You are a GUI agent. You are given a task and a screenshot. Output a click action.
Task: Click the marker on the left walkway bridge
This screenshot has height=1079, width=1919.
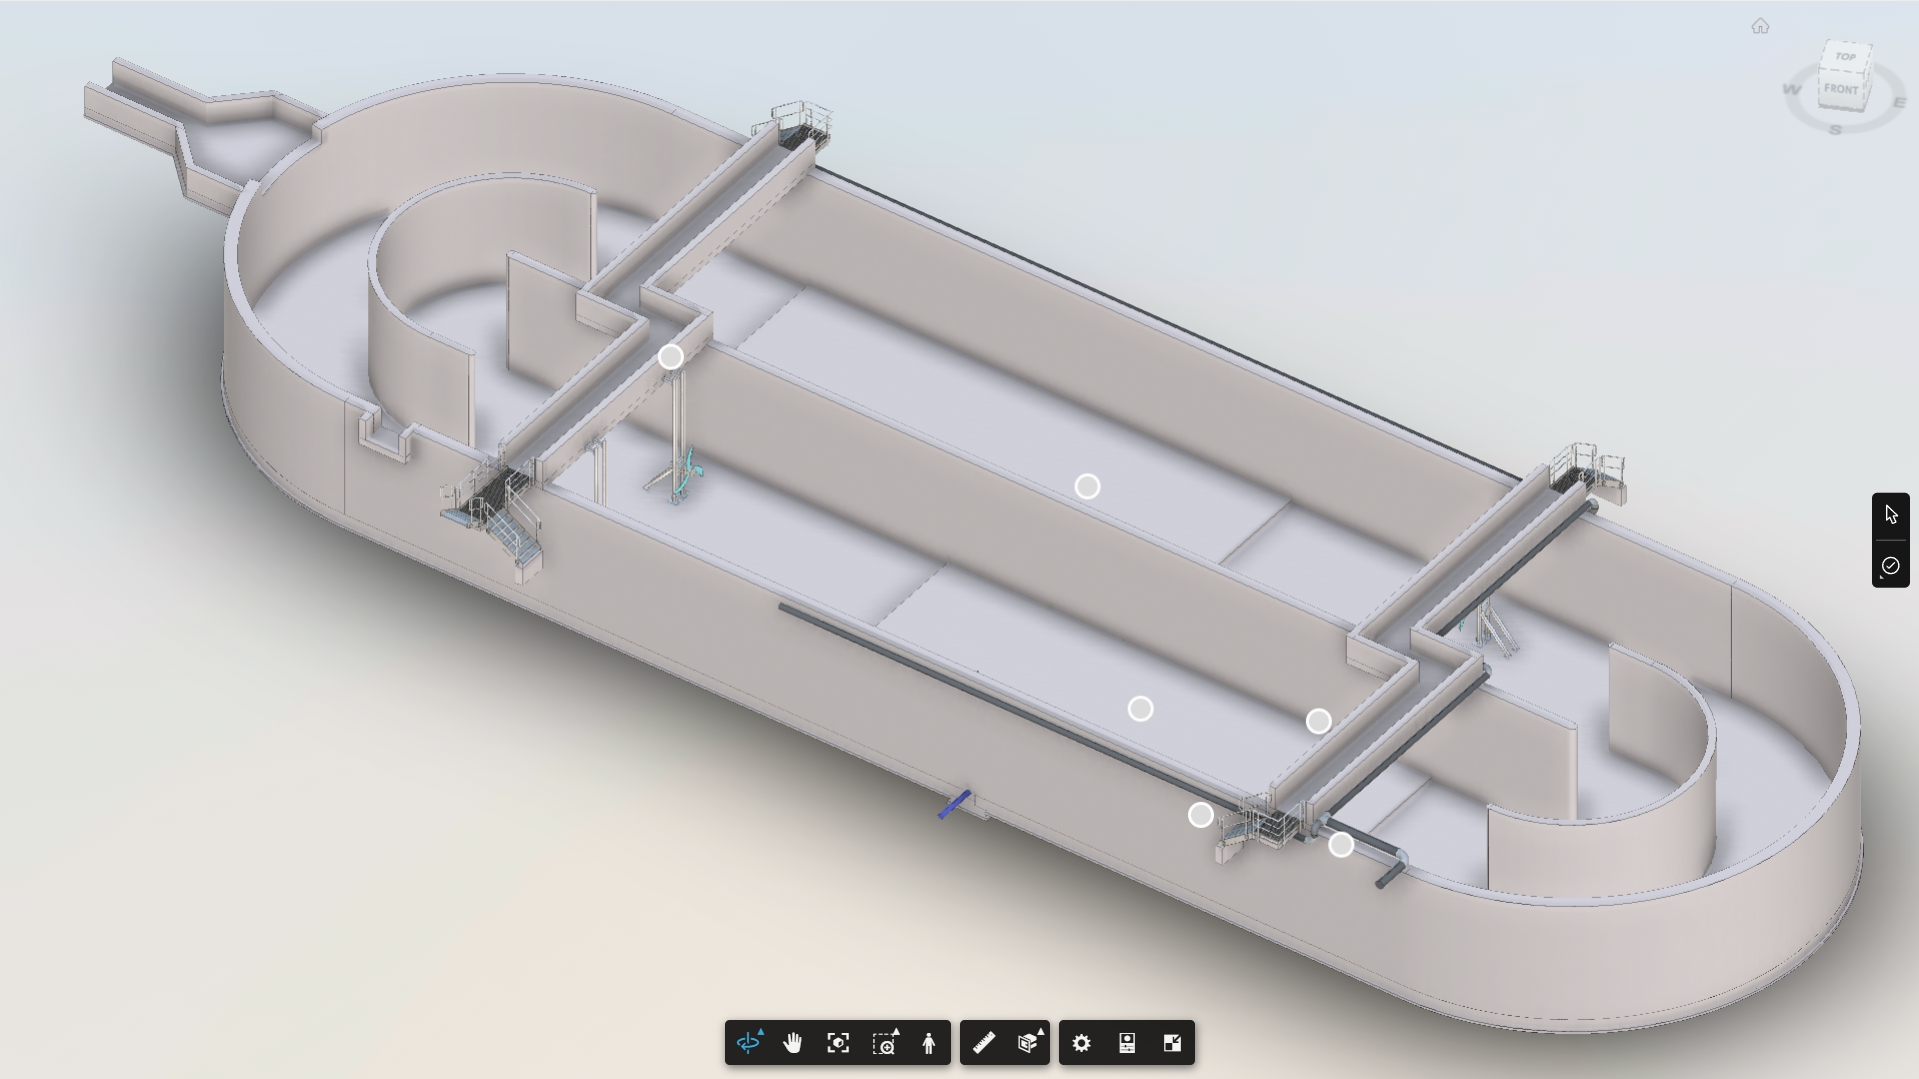(671, 357)
